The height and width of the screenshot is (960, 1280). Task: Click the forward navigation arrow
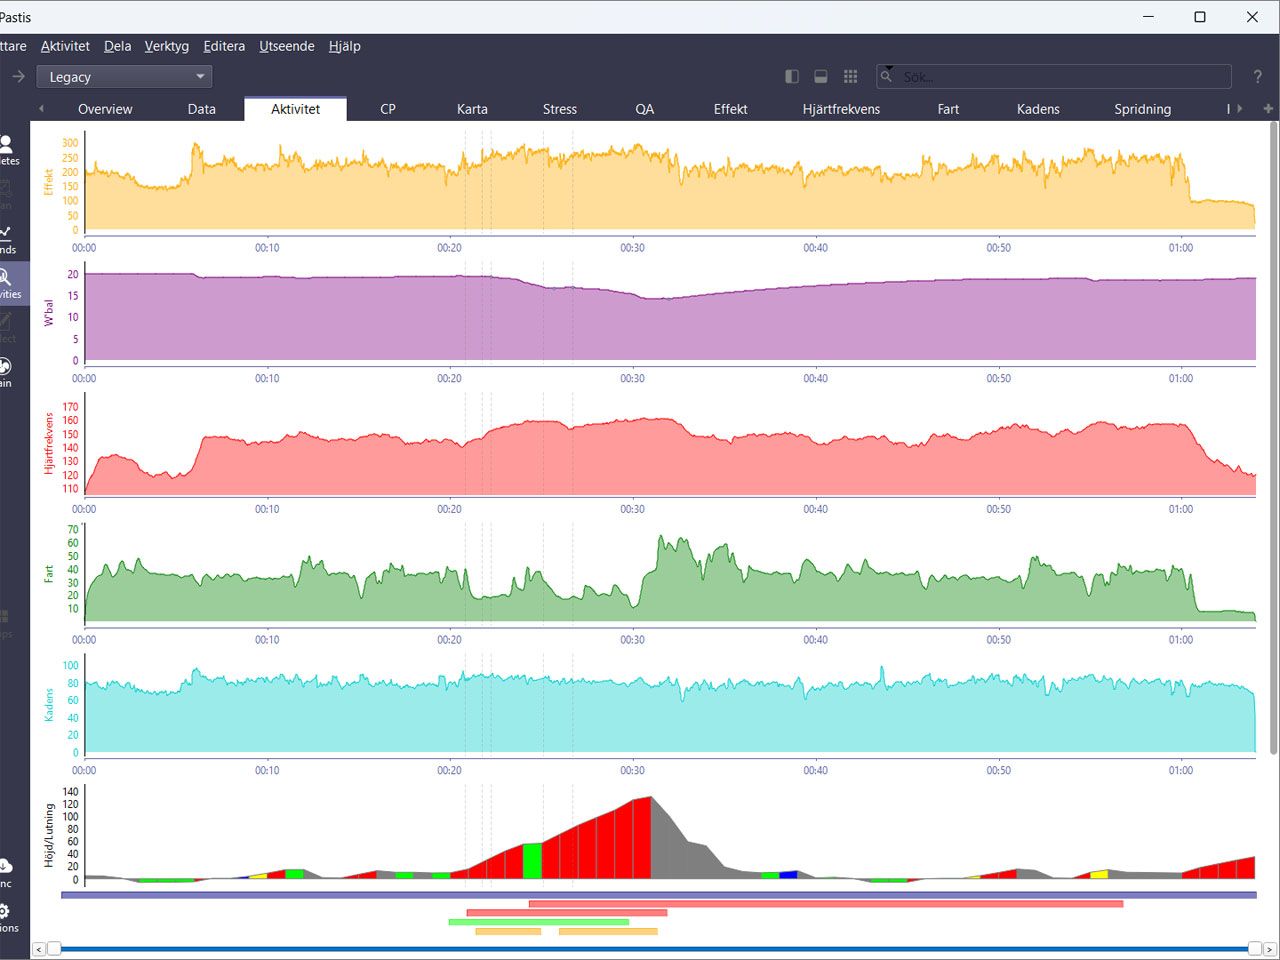pos(19,77)
